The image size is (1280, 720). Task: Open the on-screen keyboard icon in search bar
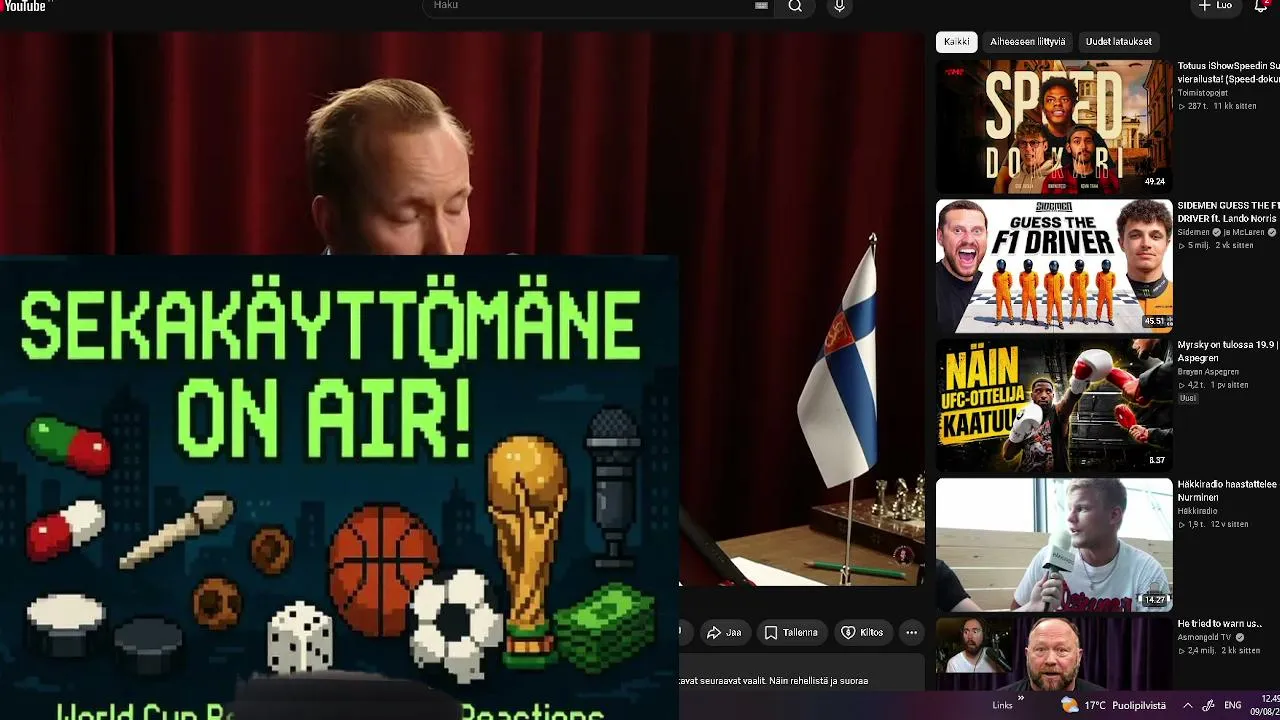761,6
